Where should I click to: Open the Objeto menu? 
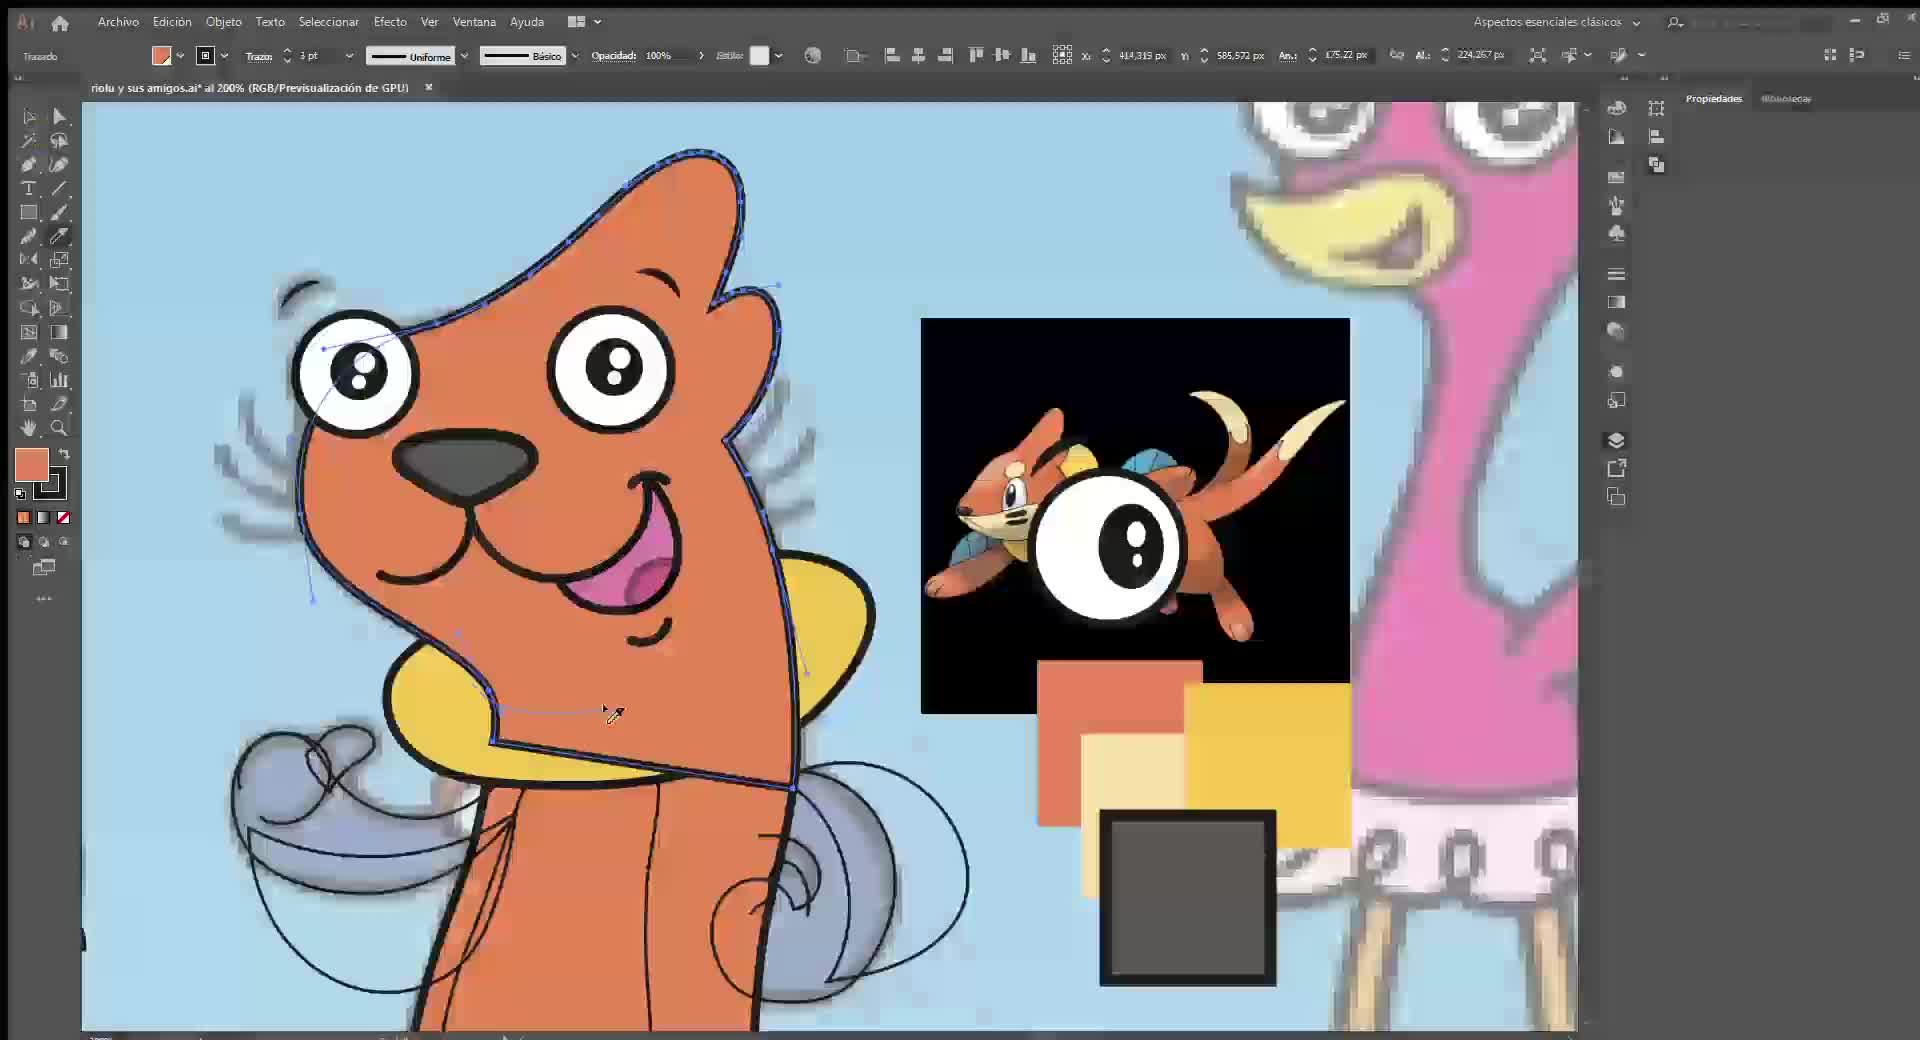click(224, 22)
